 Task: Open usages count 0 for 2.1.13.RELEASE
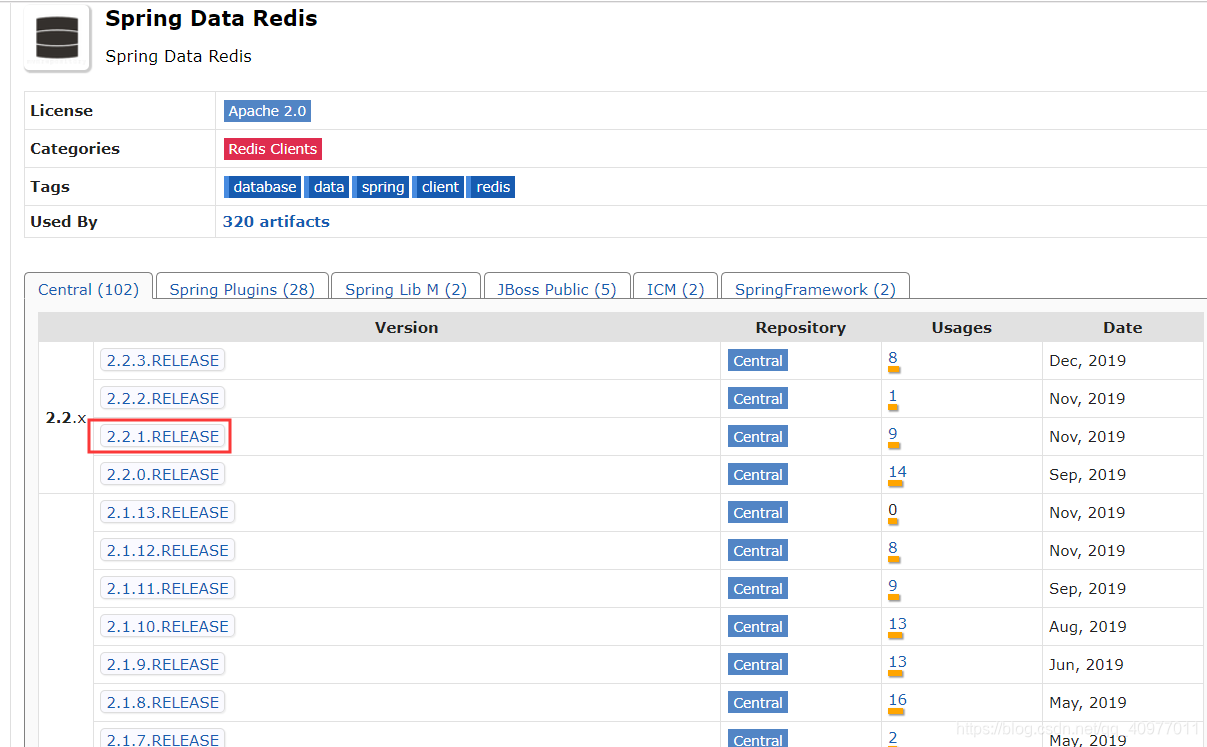893,510
